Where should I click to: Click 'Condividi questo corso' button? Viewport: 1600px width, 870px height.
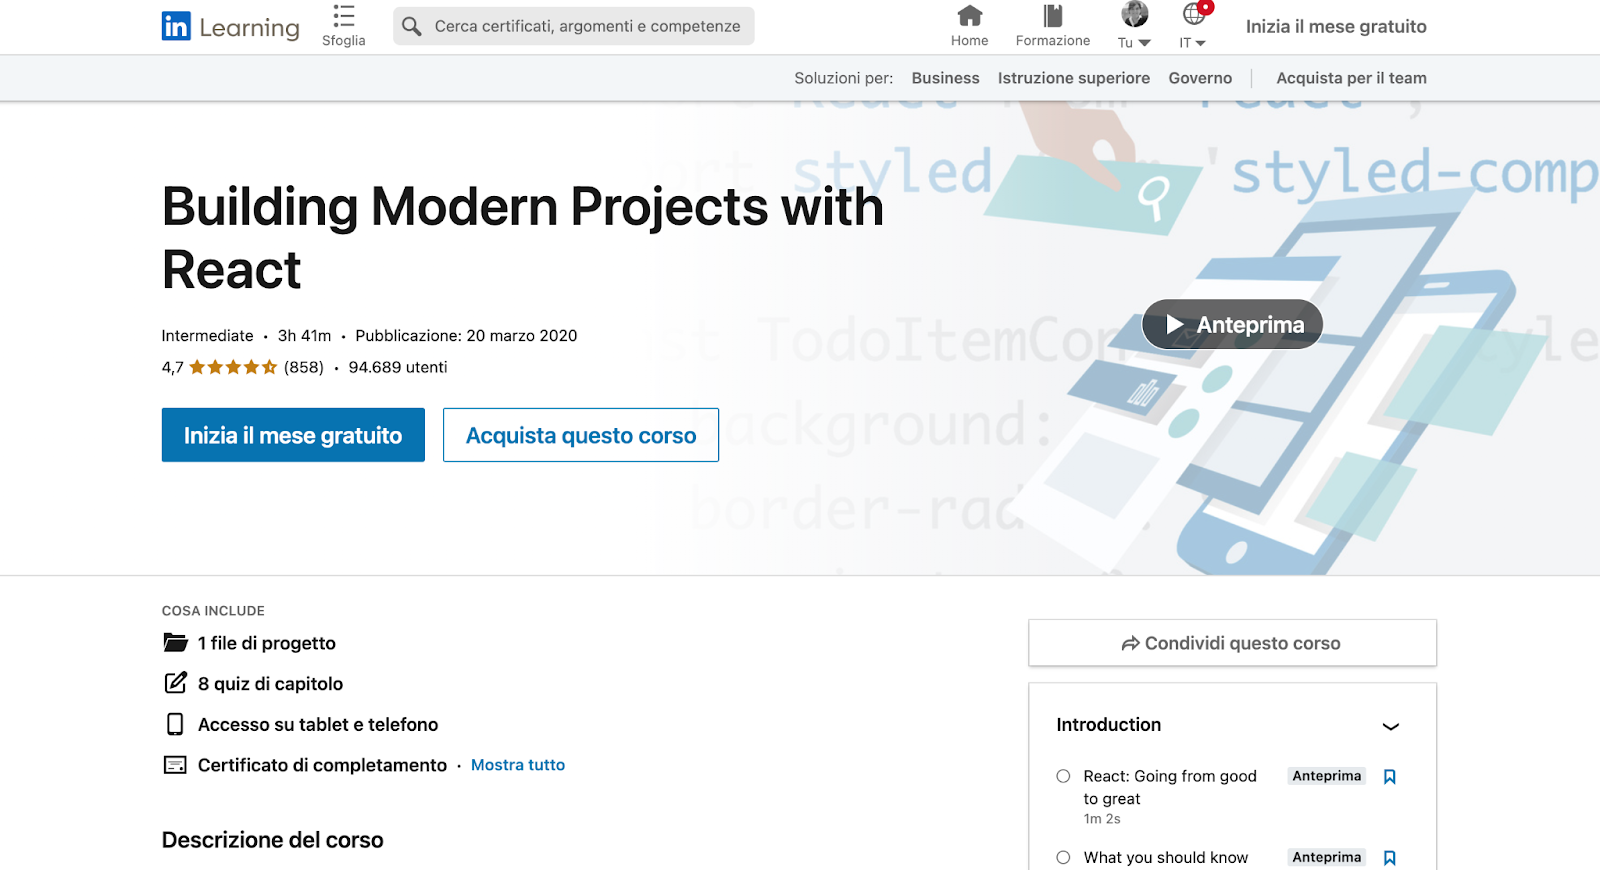[1232, 643]
